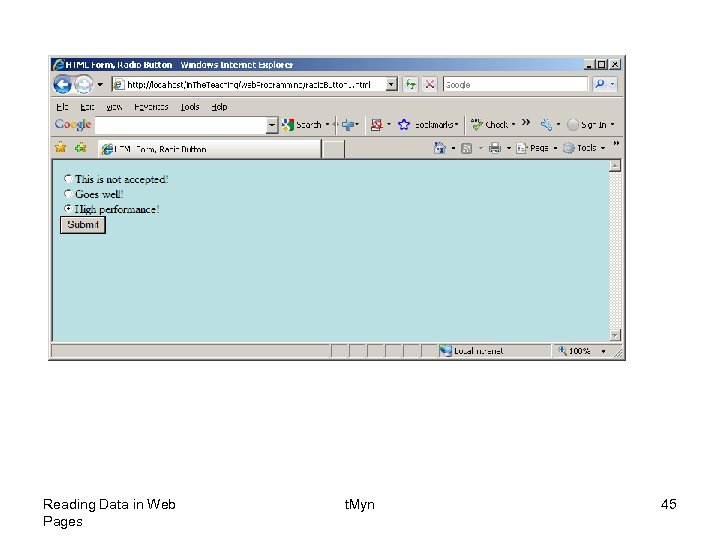Image resolution: width=720 pixels, height=540 pixels.
Task: Open the zoom level dropdown arrow
Action: (x=603, y=351)
